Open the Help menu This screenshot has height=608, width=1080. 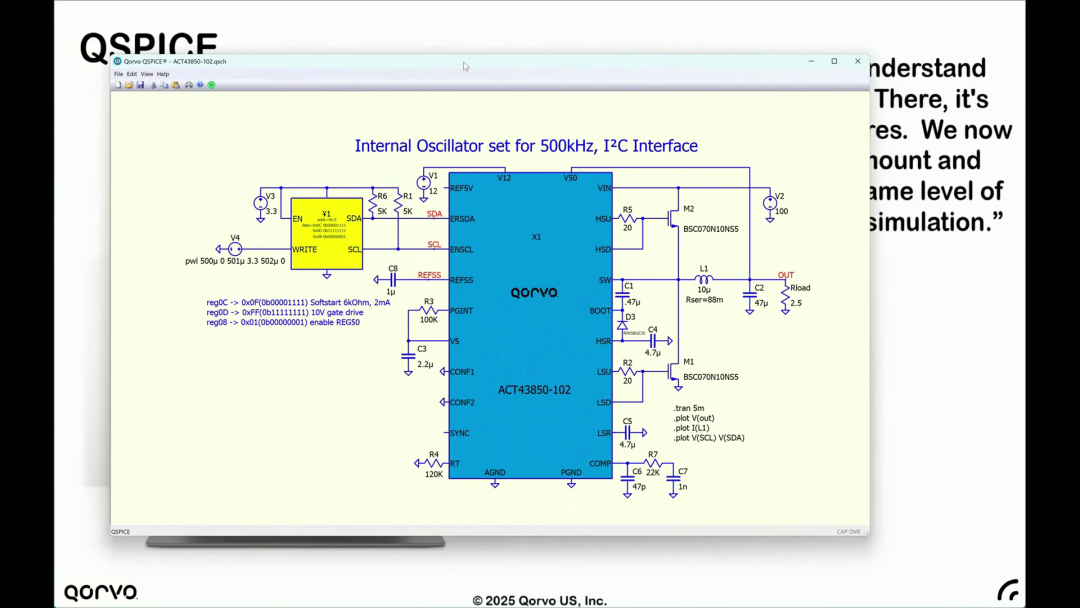coord(163,74)
